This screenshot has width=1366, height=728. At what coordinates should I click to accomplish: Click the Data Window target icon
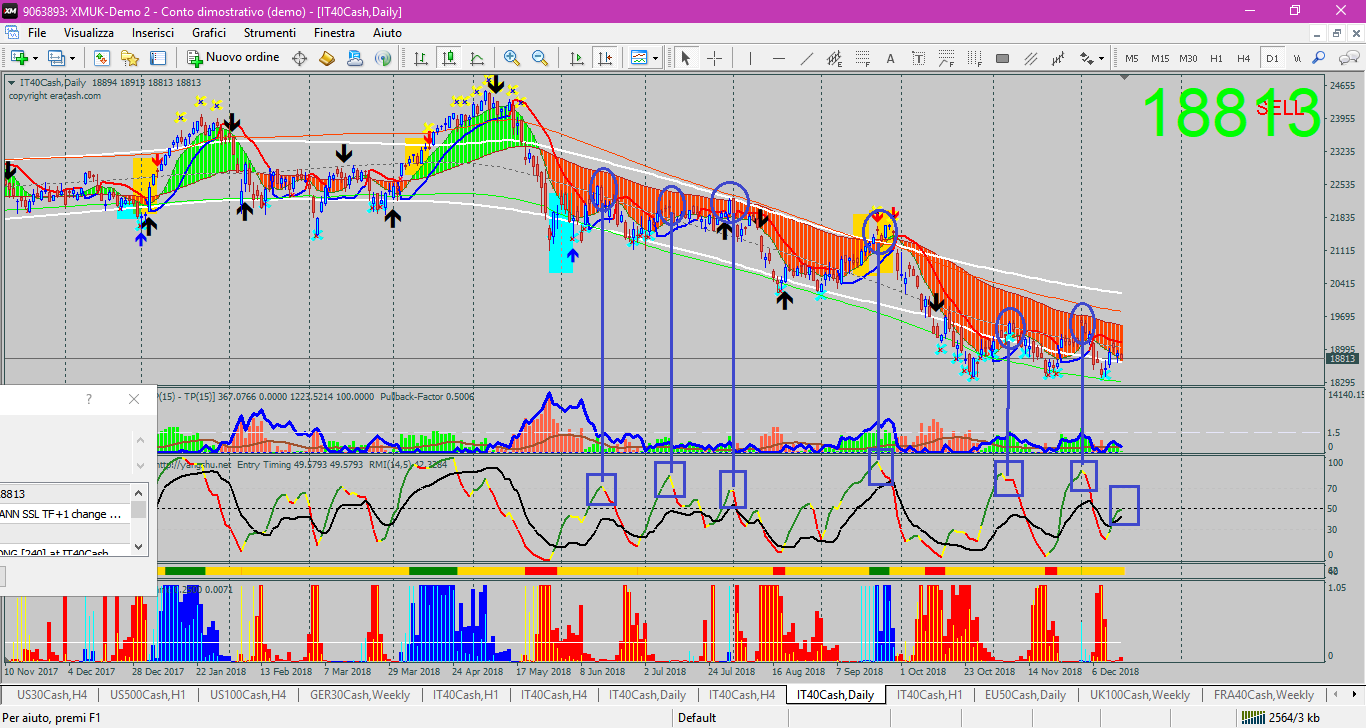pyautogui.click(x=299, y=57)
